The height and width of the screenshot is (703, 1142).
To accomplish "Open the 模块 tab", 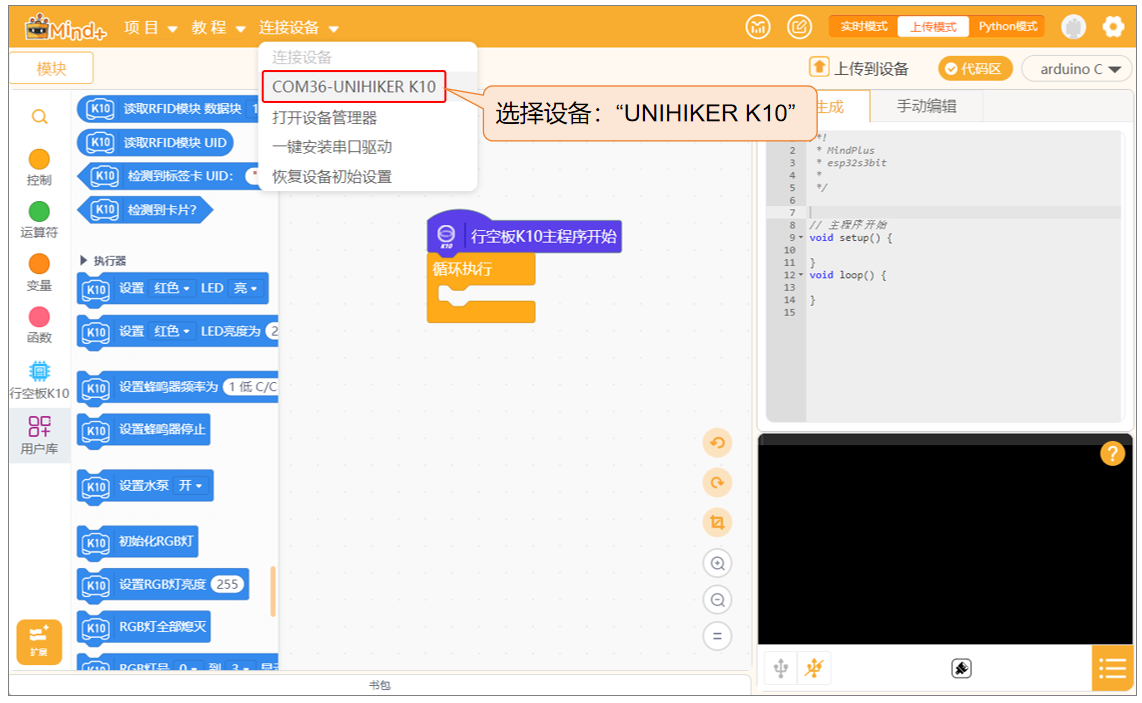I will (51, 68).
